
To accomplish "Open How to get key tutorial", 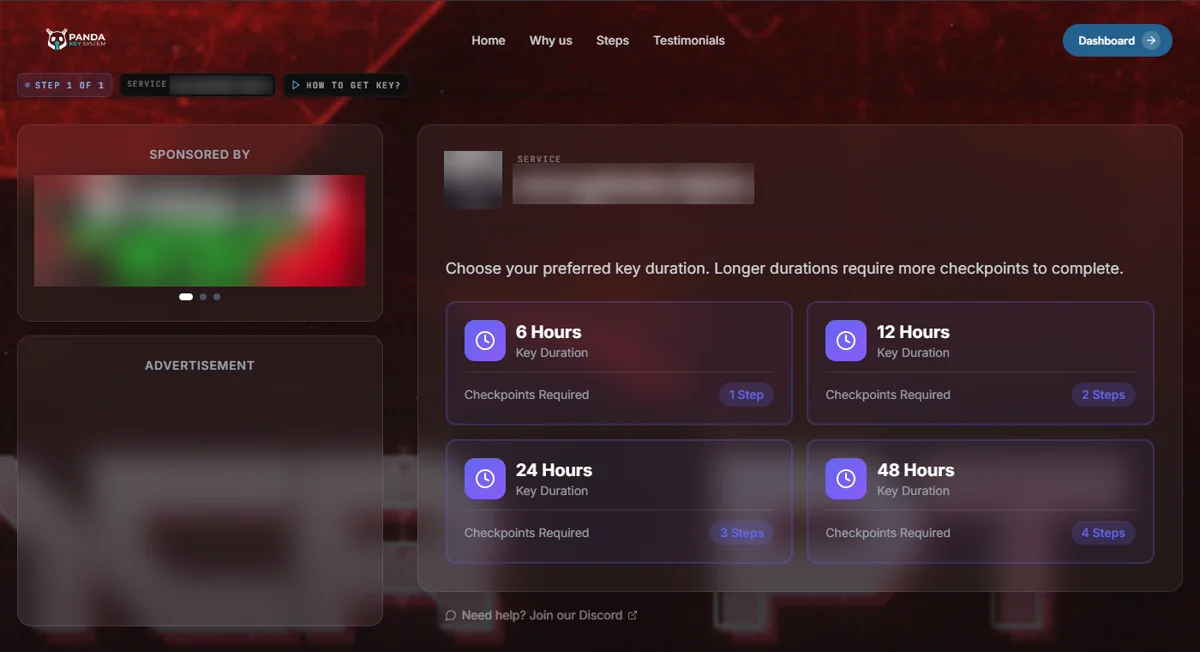I will [x=346, y=85].
